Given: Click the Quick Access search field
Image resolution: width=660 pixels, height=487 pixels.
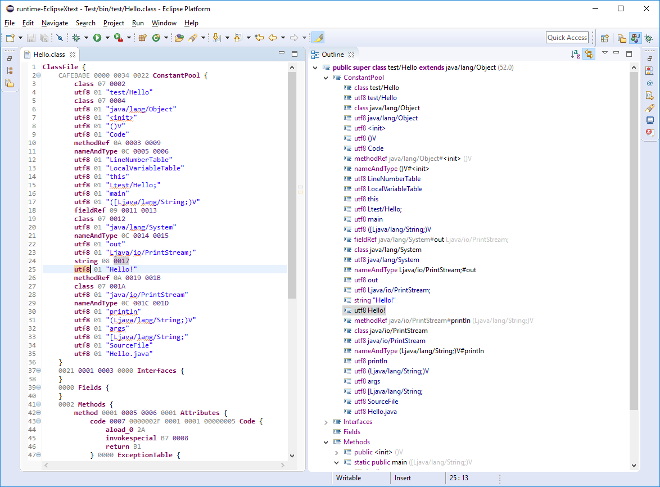Looking at the screenshot, I should coord(567,37).
